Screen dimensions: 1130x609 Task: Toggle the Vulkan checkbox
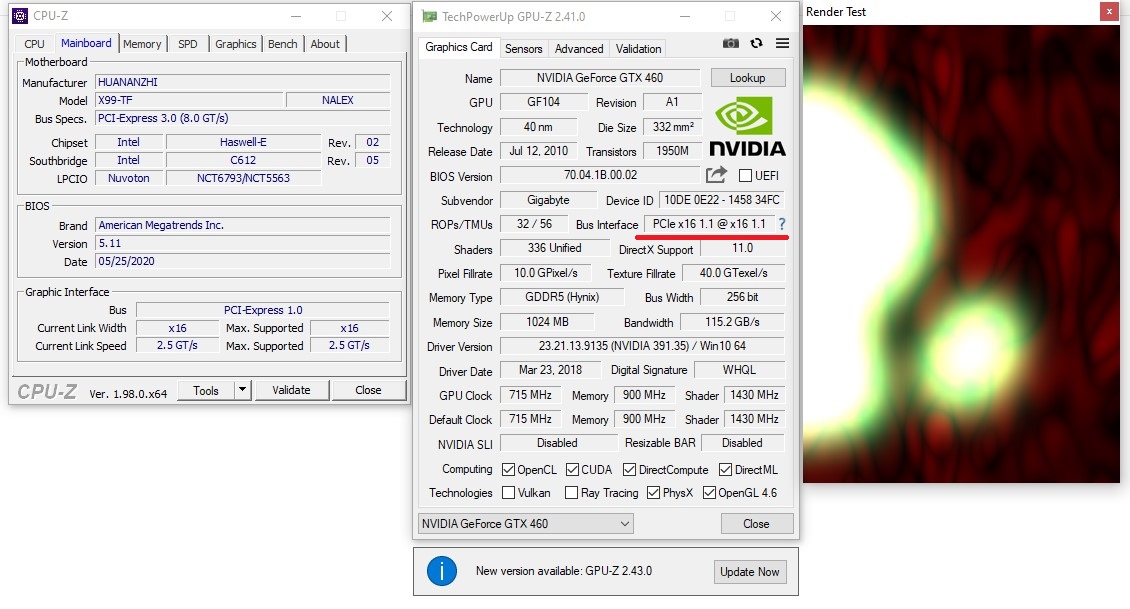(x=508, y=492)
